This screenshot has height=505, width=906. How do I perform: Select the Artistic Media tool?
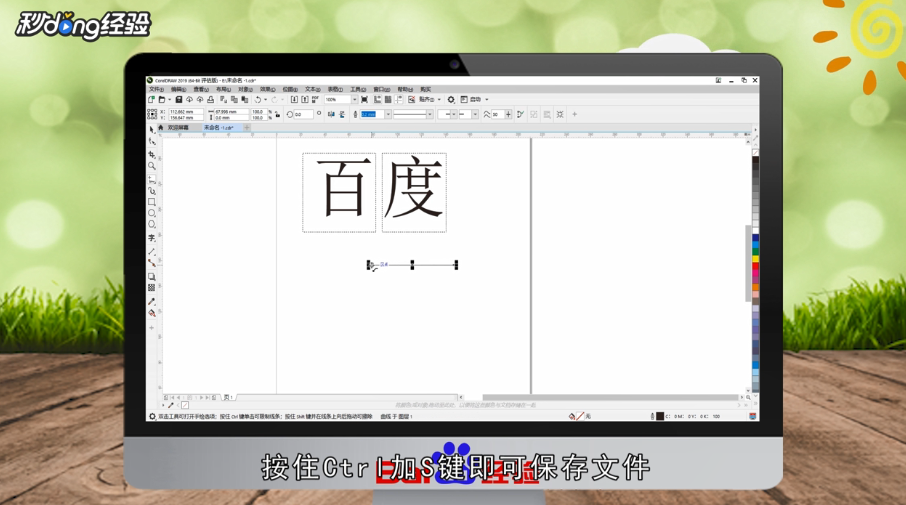pos(152,191)
